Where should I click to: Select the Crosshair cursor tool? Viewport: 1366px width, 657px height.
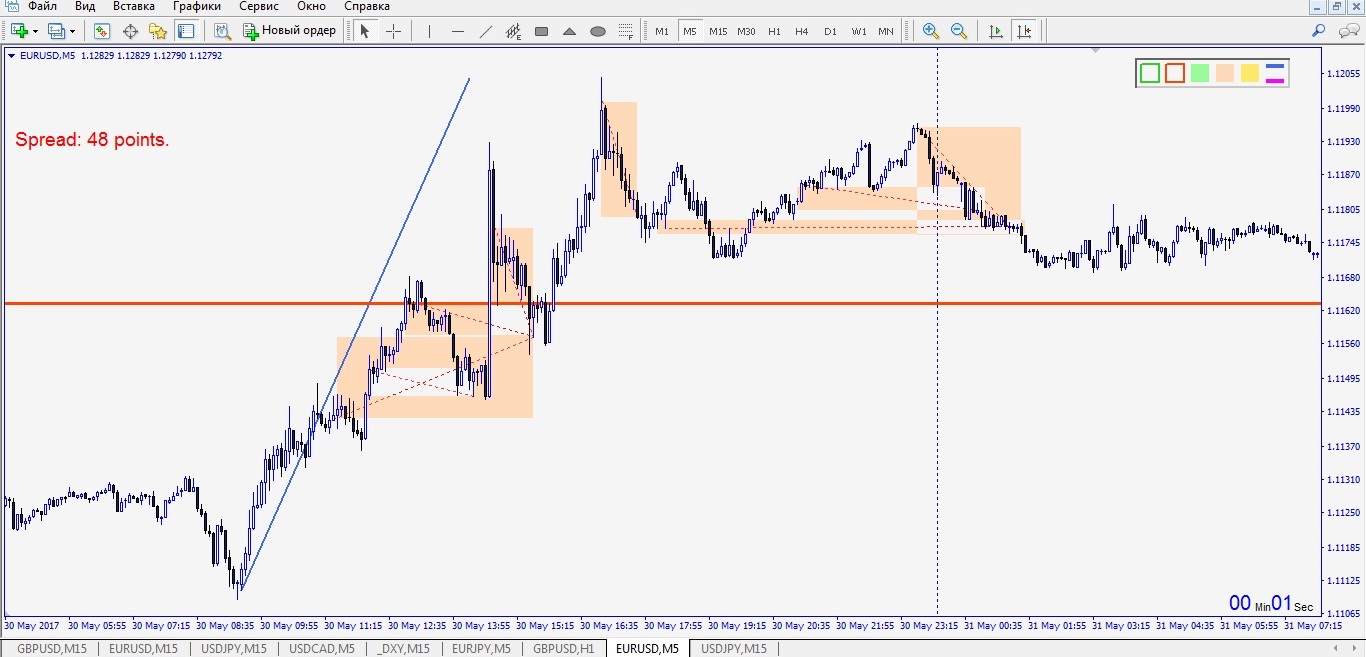[393, 31]
